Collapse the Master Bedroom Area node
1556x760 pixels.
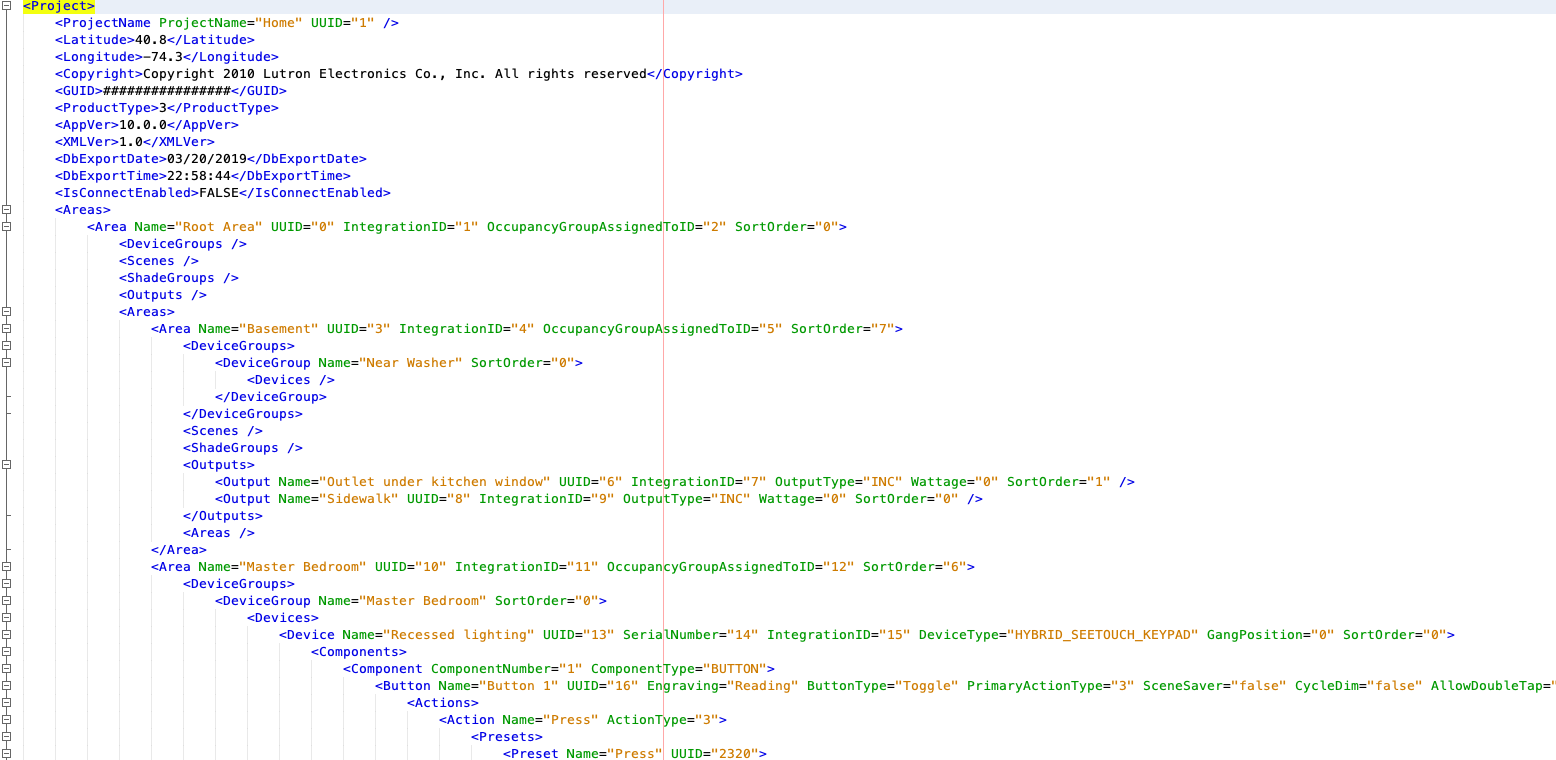[x=7, y=567]
